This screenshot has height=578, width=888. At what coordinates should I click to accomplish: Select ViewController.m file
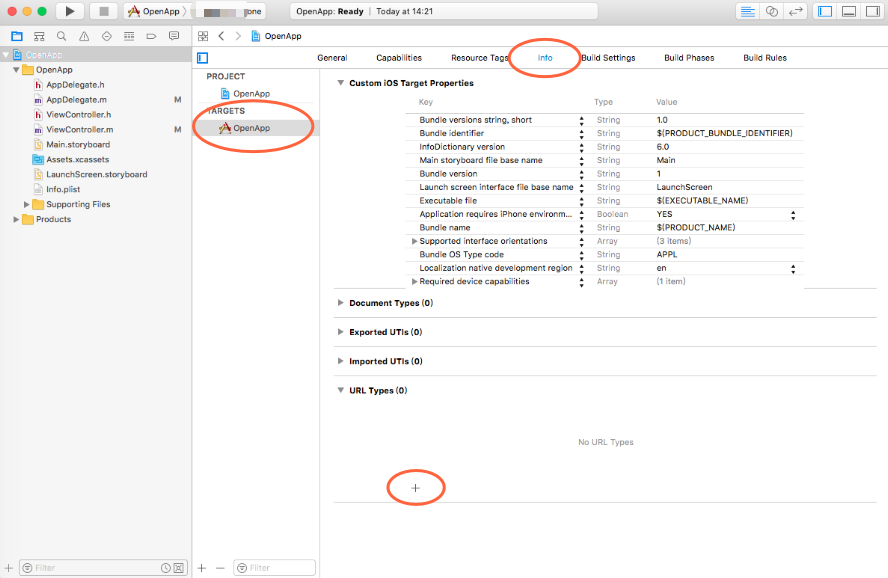[x=80, y=130]
